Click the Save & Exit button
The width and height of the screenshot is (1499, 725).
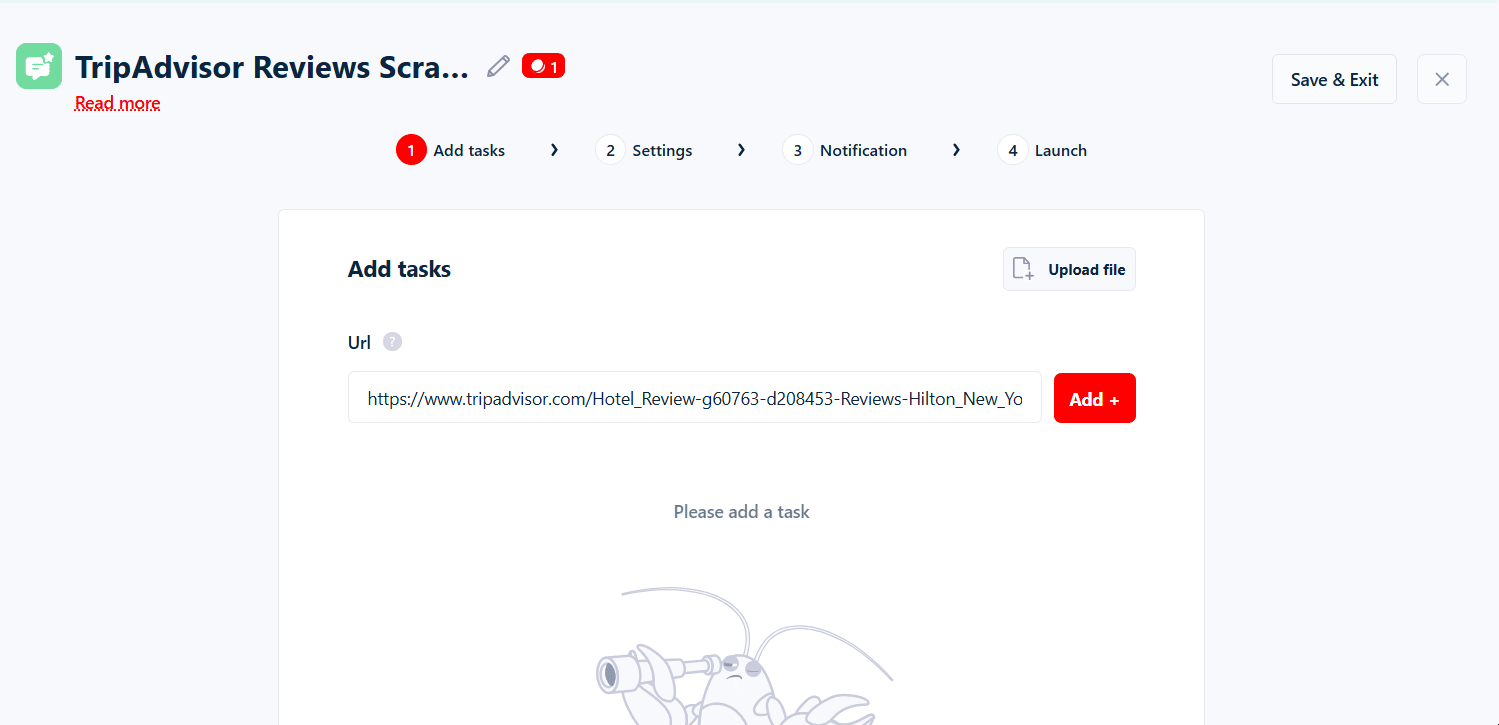(1334, 78)
